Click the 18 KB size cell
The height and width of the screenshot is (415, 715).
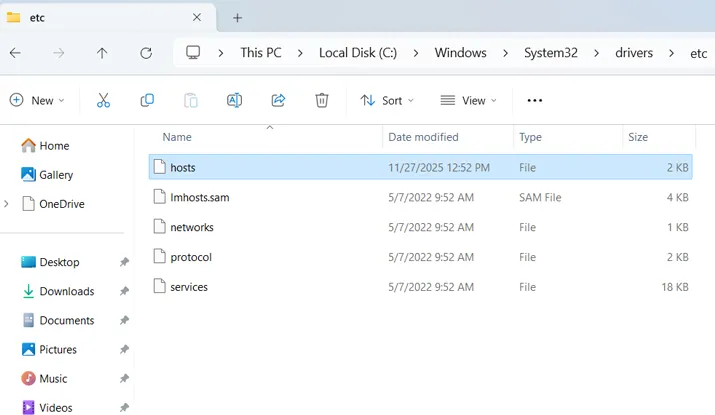tap(675, 287)
